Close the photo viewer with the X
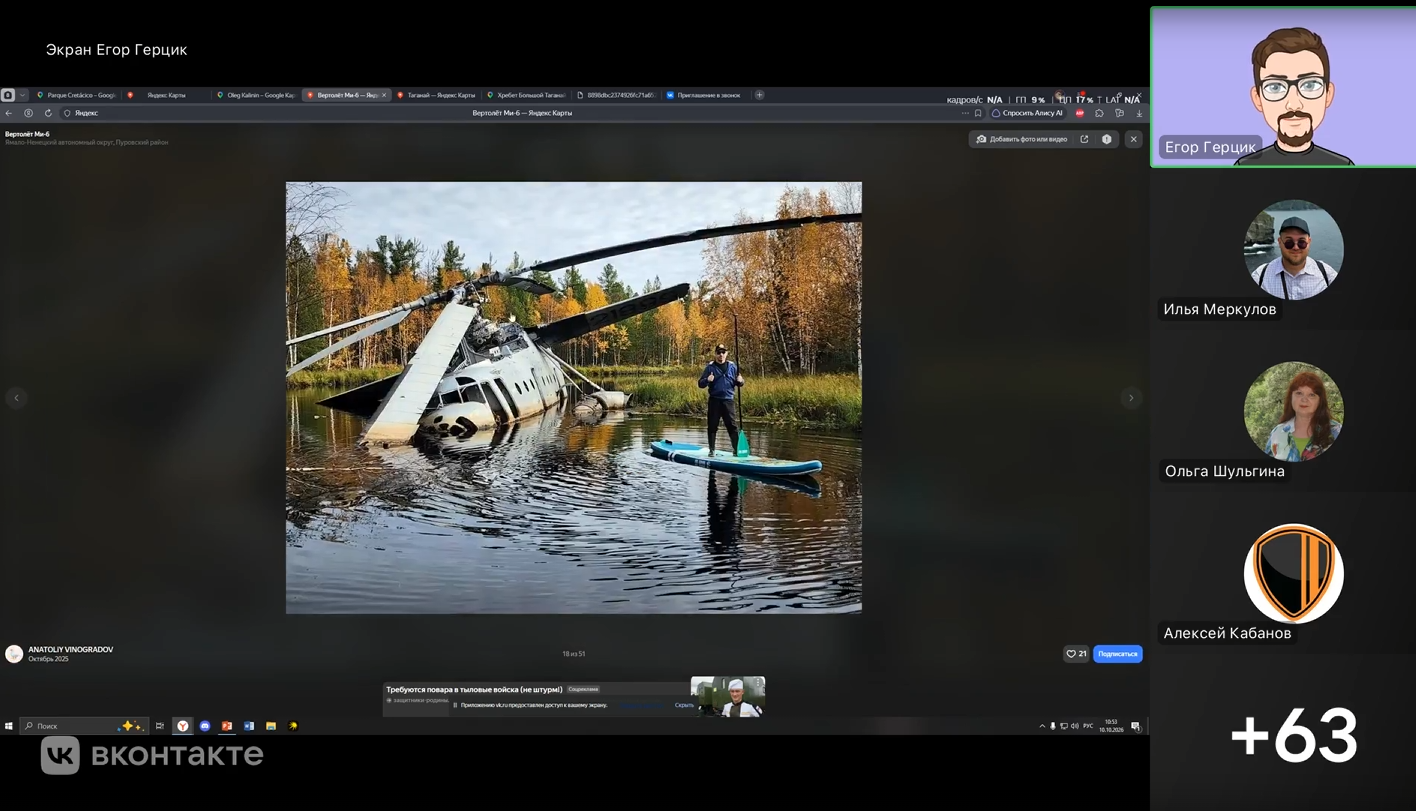Viewport: 1416px width, 811px height. click(x=1133, y=139)
